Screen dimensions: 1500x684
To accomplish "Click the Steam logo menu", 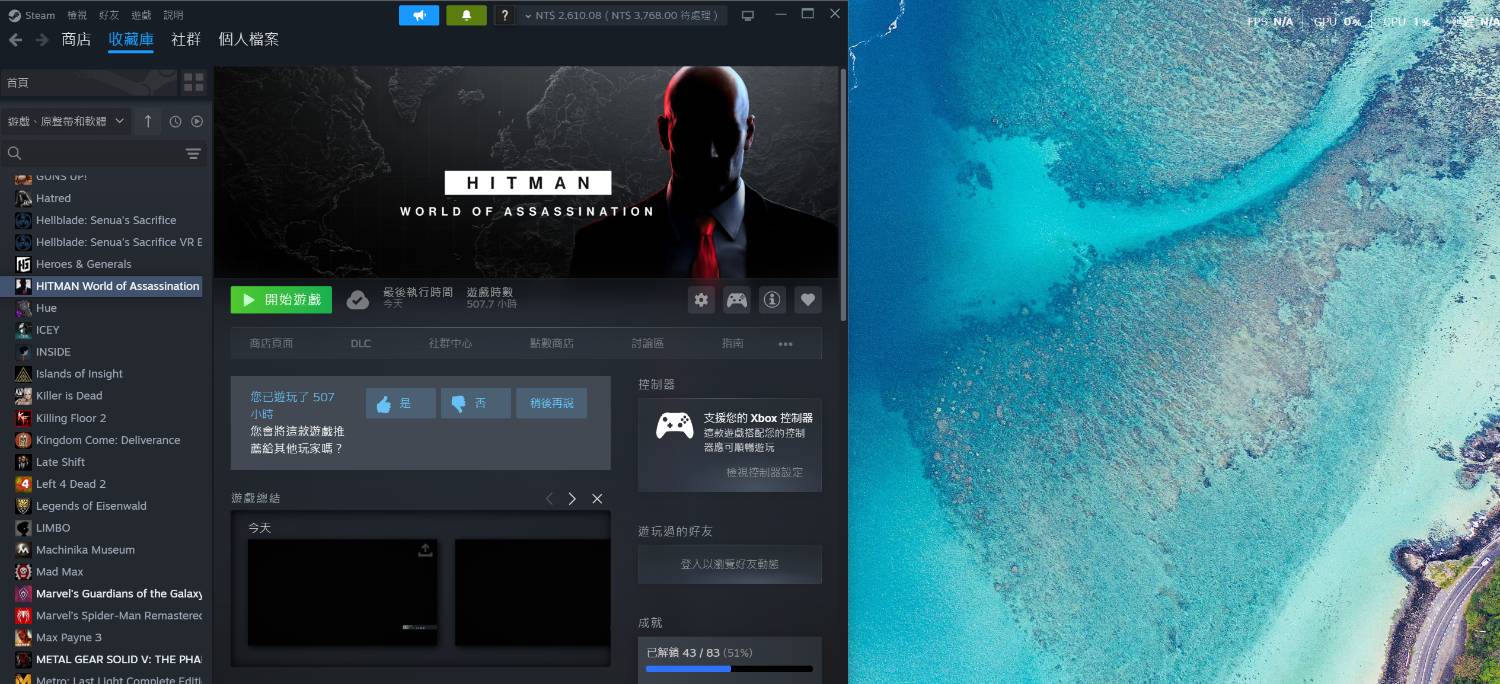I will click(x=32, y=15).
